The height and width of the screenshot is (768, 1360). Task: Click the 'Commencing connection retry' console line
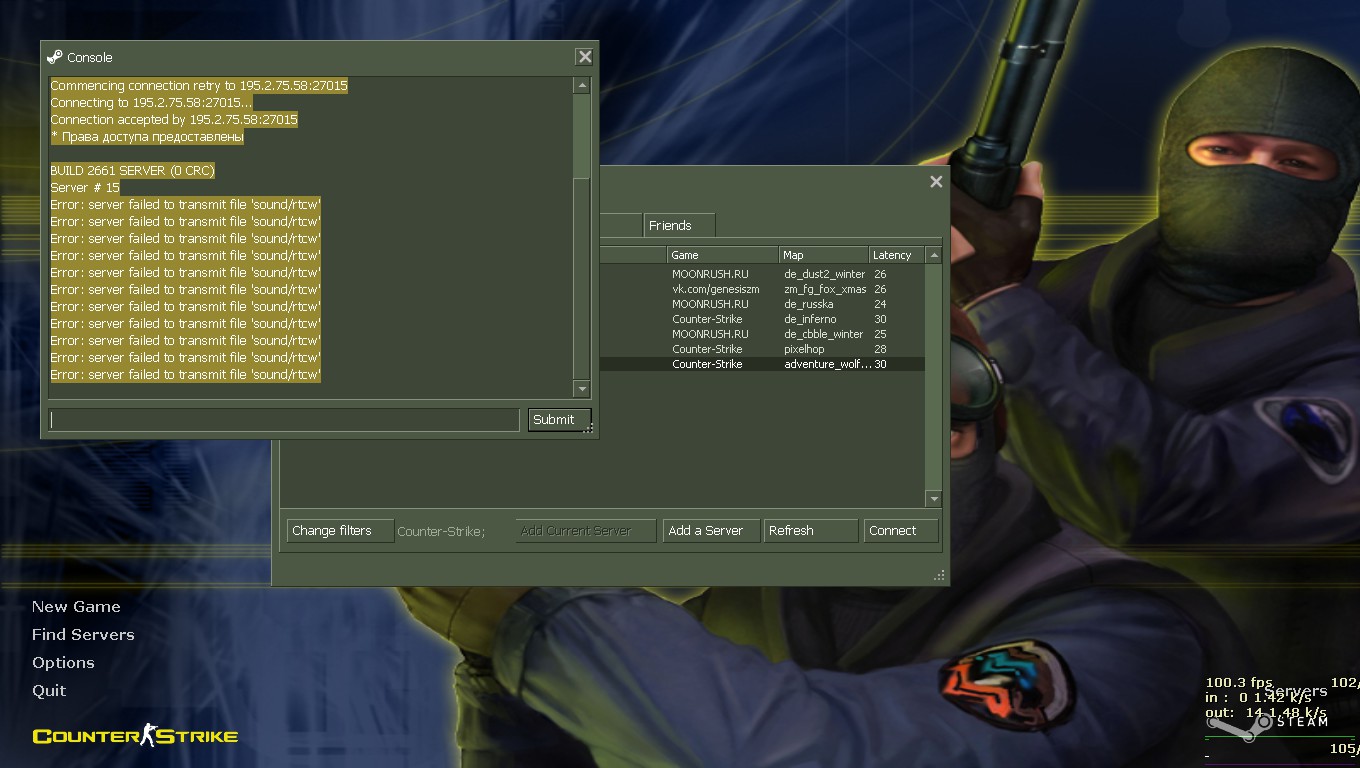coord(199,86)
